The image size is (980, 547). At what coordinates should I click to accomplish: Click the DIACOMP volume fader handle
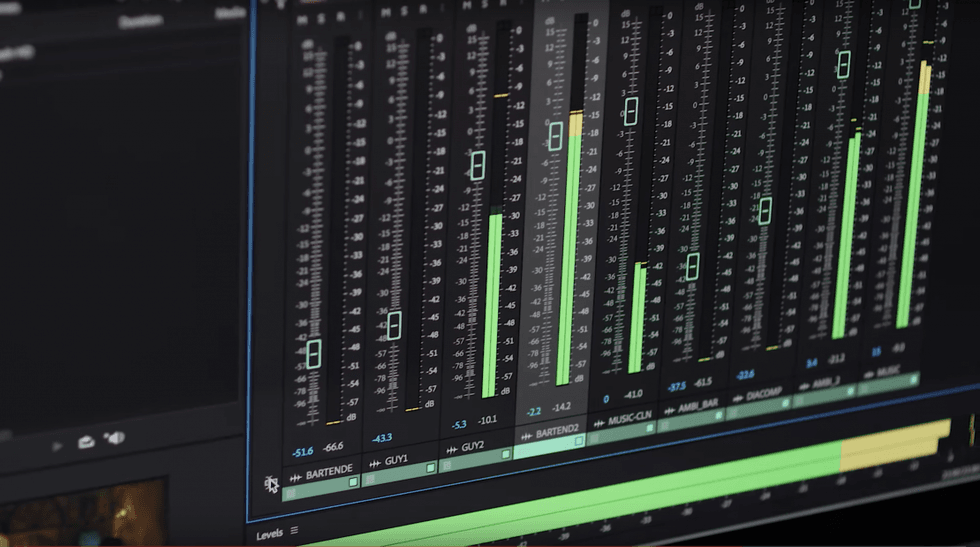click(765, 211)
